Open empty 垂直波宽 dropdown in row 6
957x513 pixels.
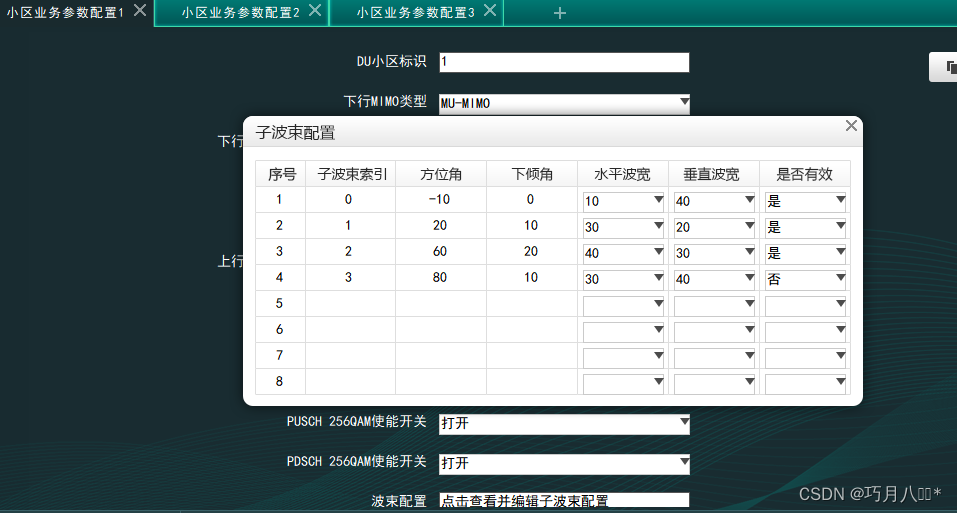(x=714, y=331)
